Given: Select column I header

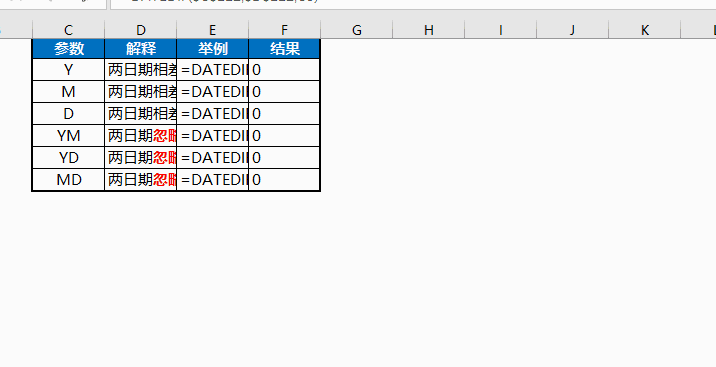Looking at the screenshot, I should tap(500, 30).
